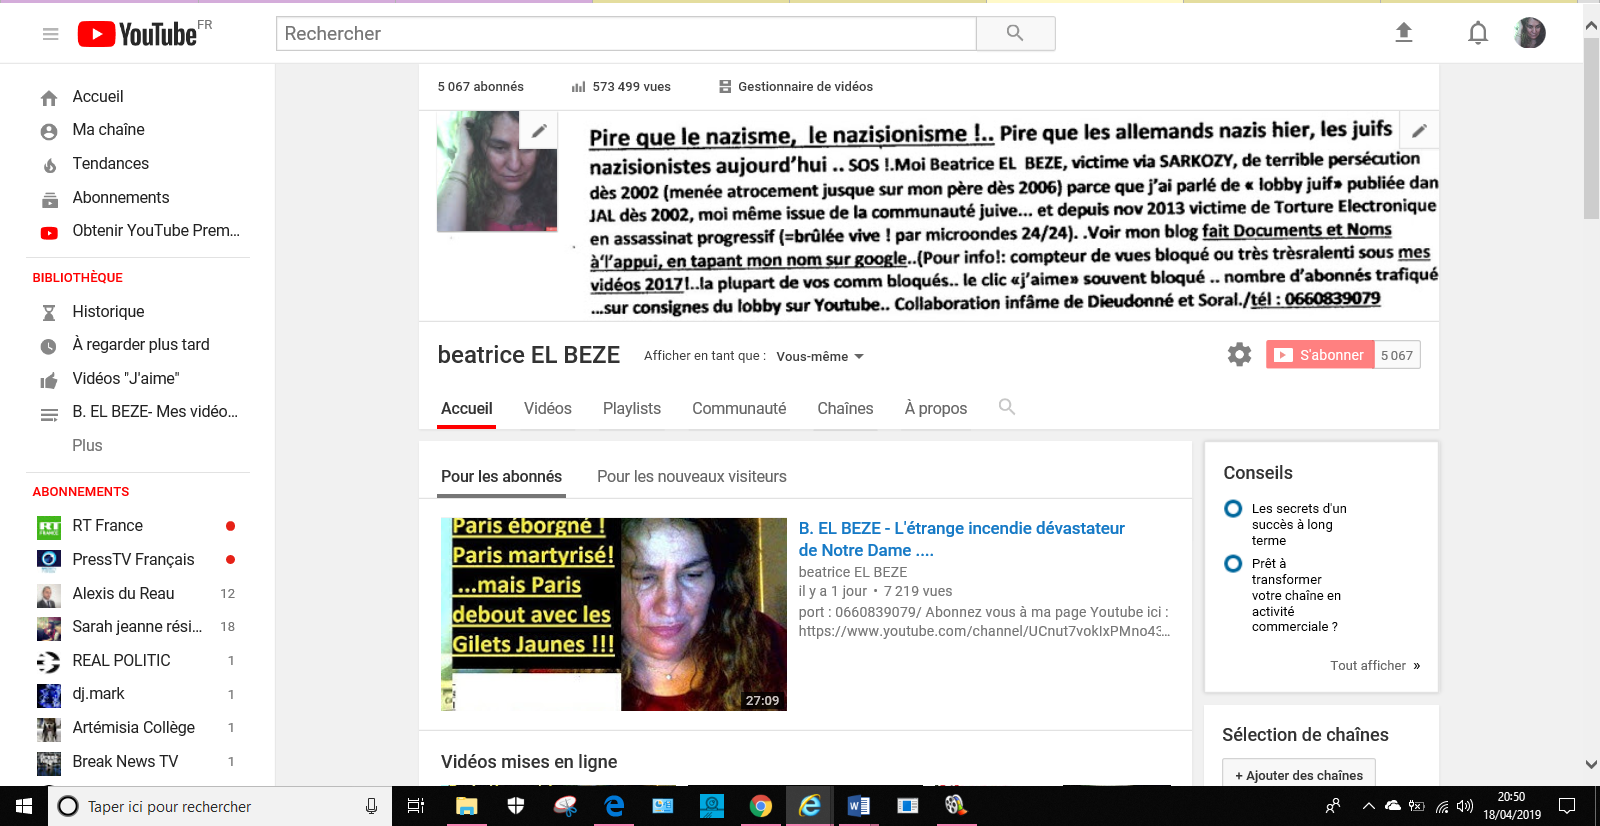Play the Gilets Jaunes video thumbnail
This screenshot has width=1600, height=826.
pyautogui.click(x=614, y=614)
